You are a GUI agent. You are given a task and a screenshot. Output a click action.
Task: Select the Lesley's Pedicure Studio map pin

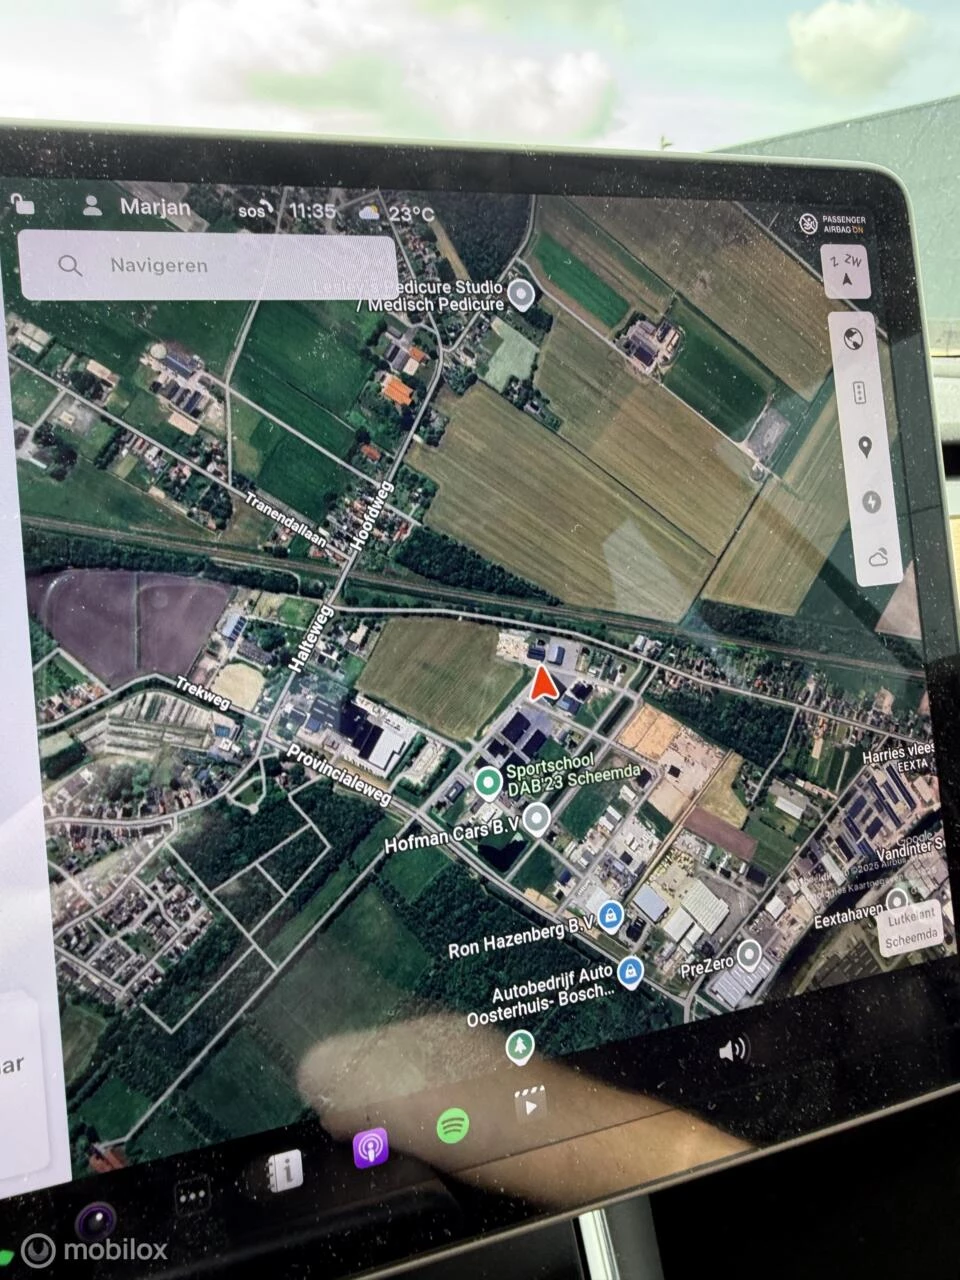520,294
